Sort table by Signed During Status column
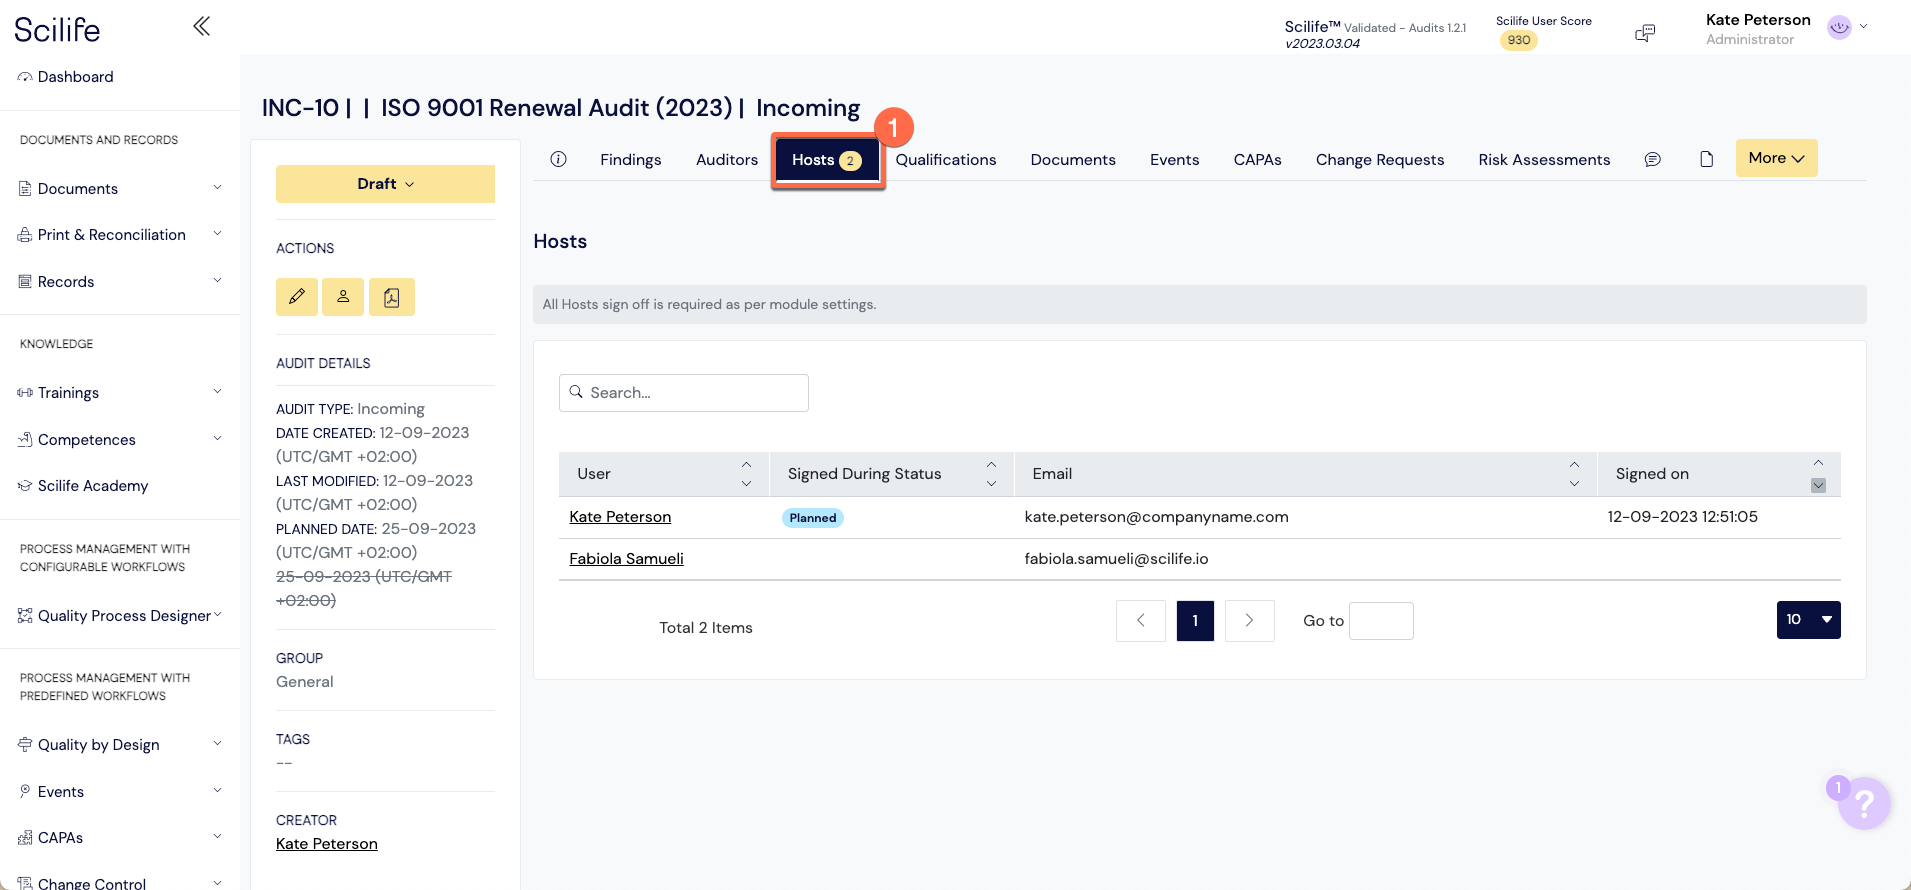Screen dimensions: 1911x890 pyautogui.click(x=991, y=474)
